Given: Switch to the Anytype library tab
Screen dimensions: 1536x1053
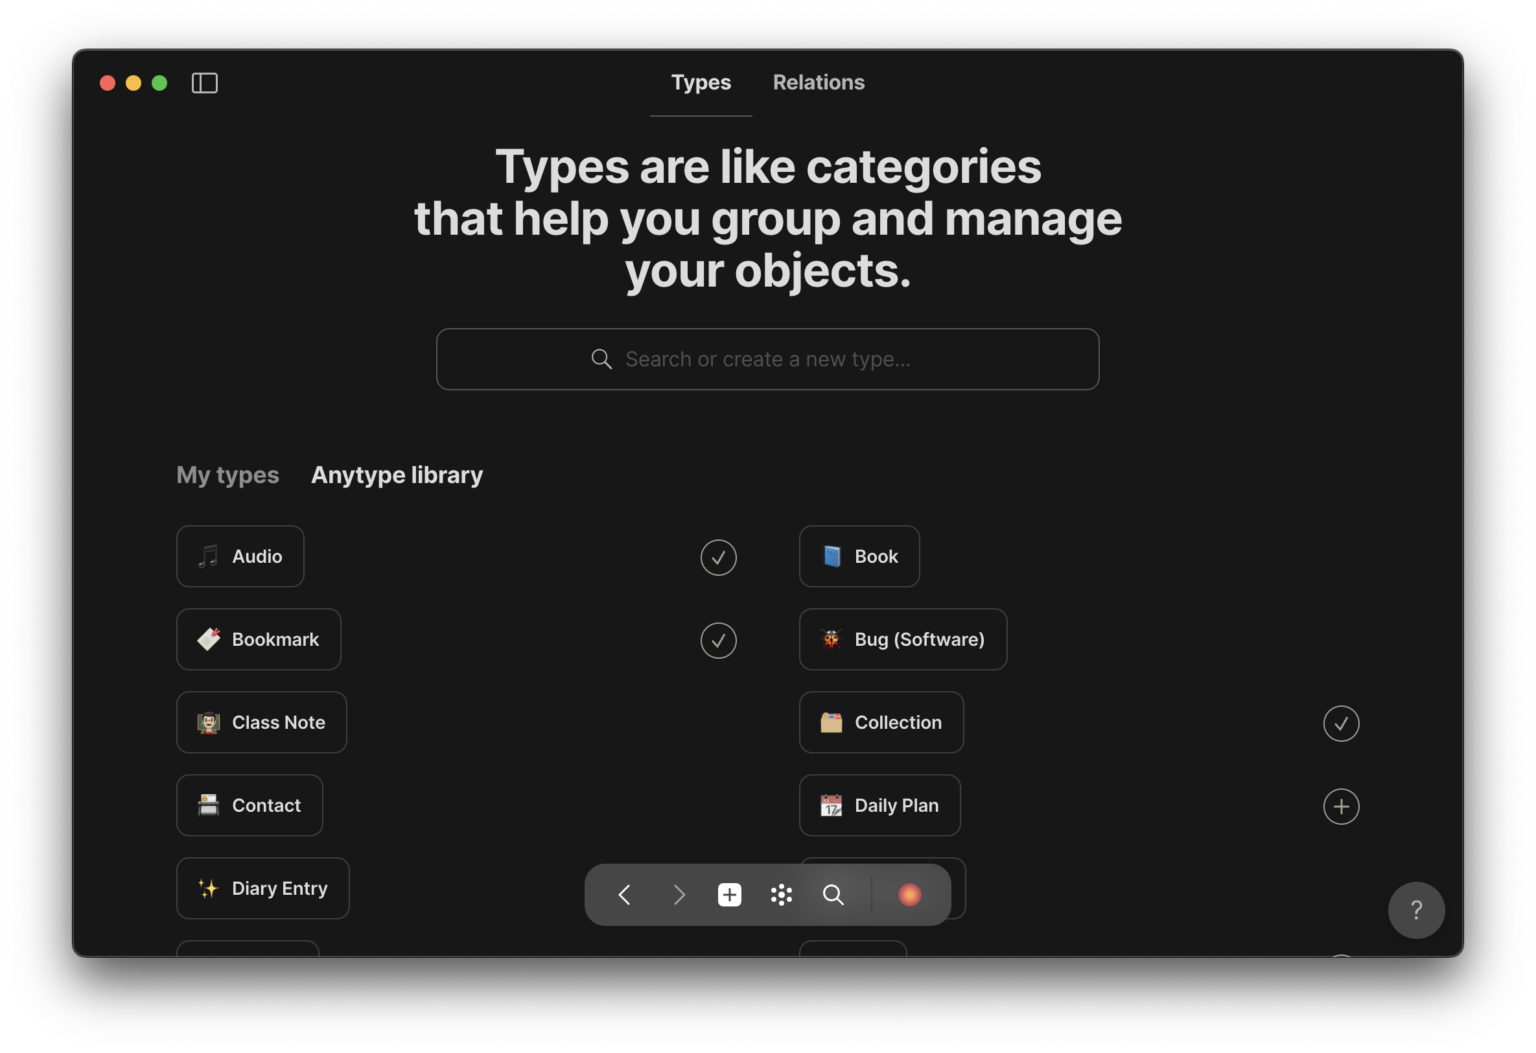Looking at the screenshot, I should point(396,474).
